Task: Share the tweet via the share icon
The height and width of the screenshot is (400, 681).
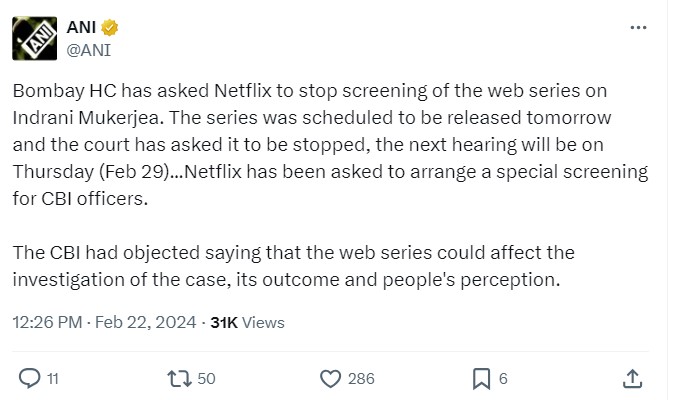Action: pyautogui.click(x=632, y=378)
